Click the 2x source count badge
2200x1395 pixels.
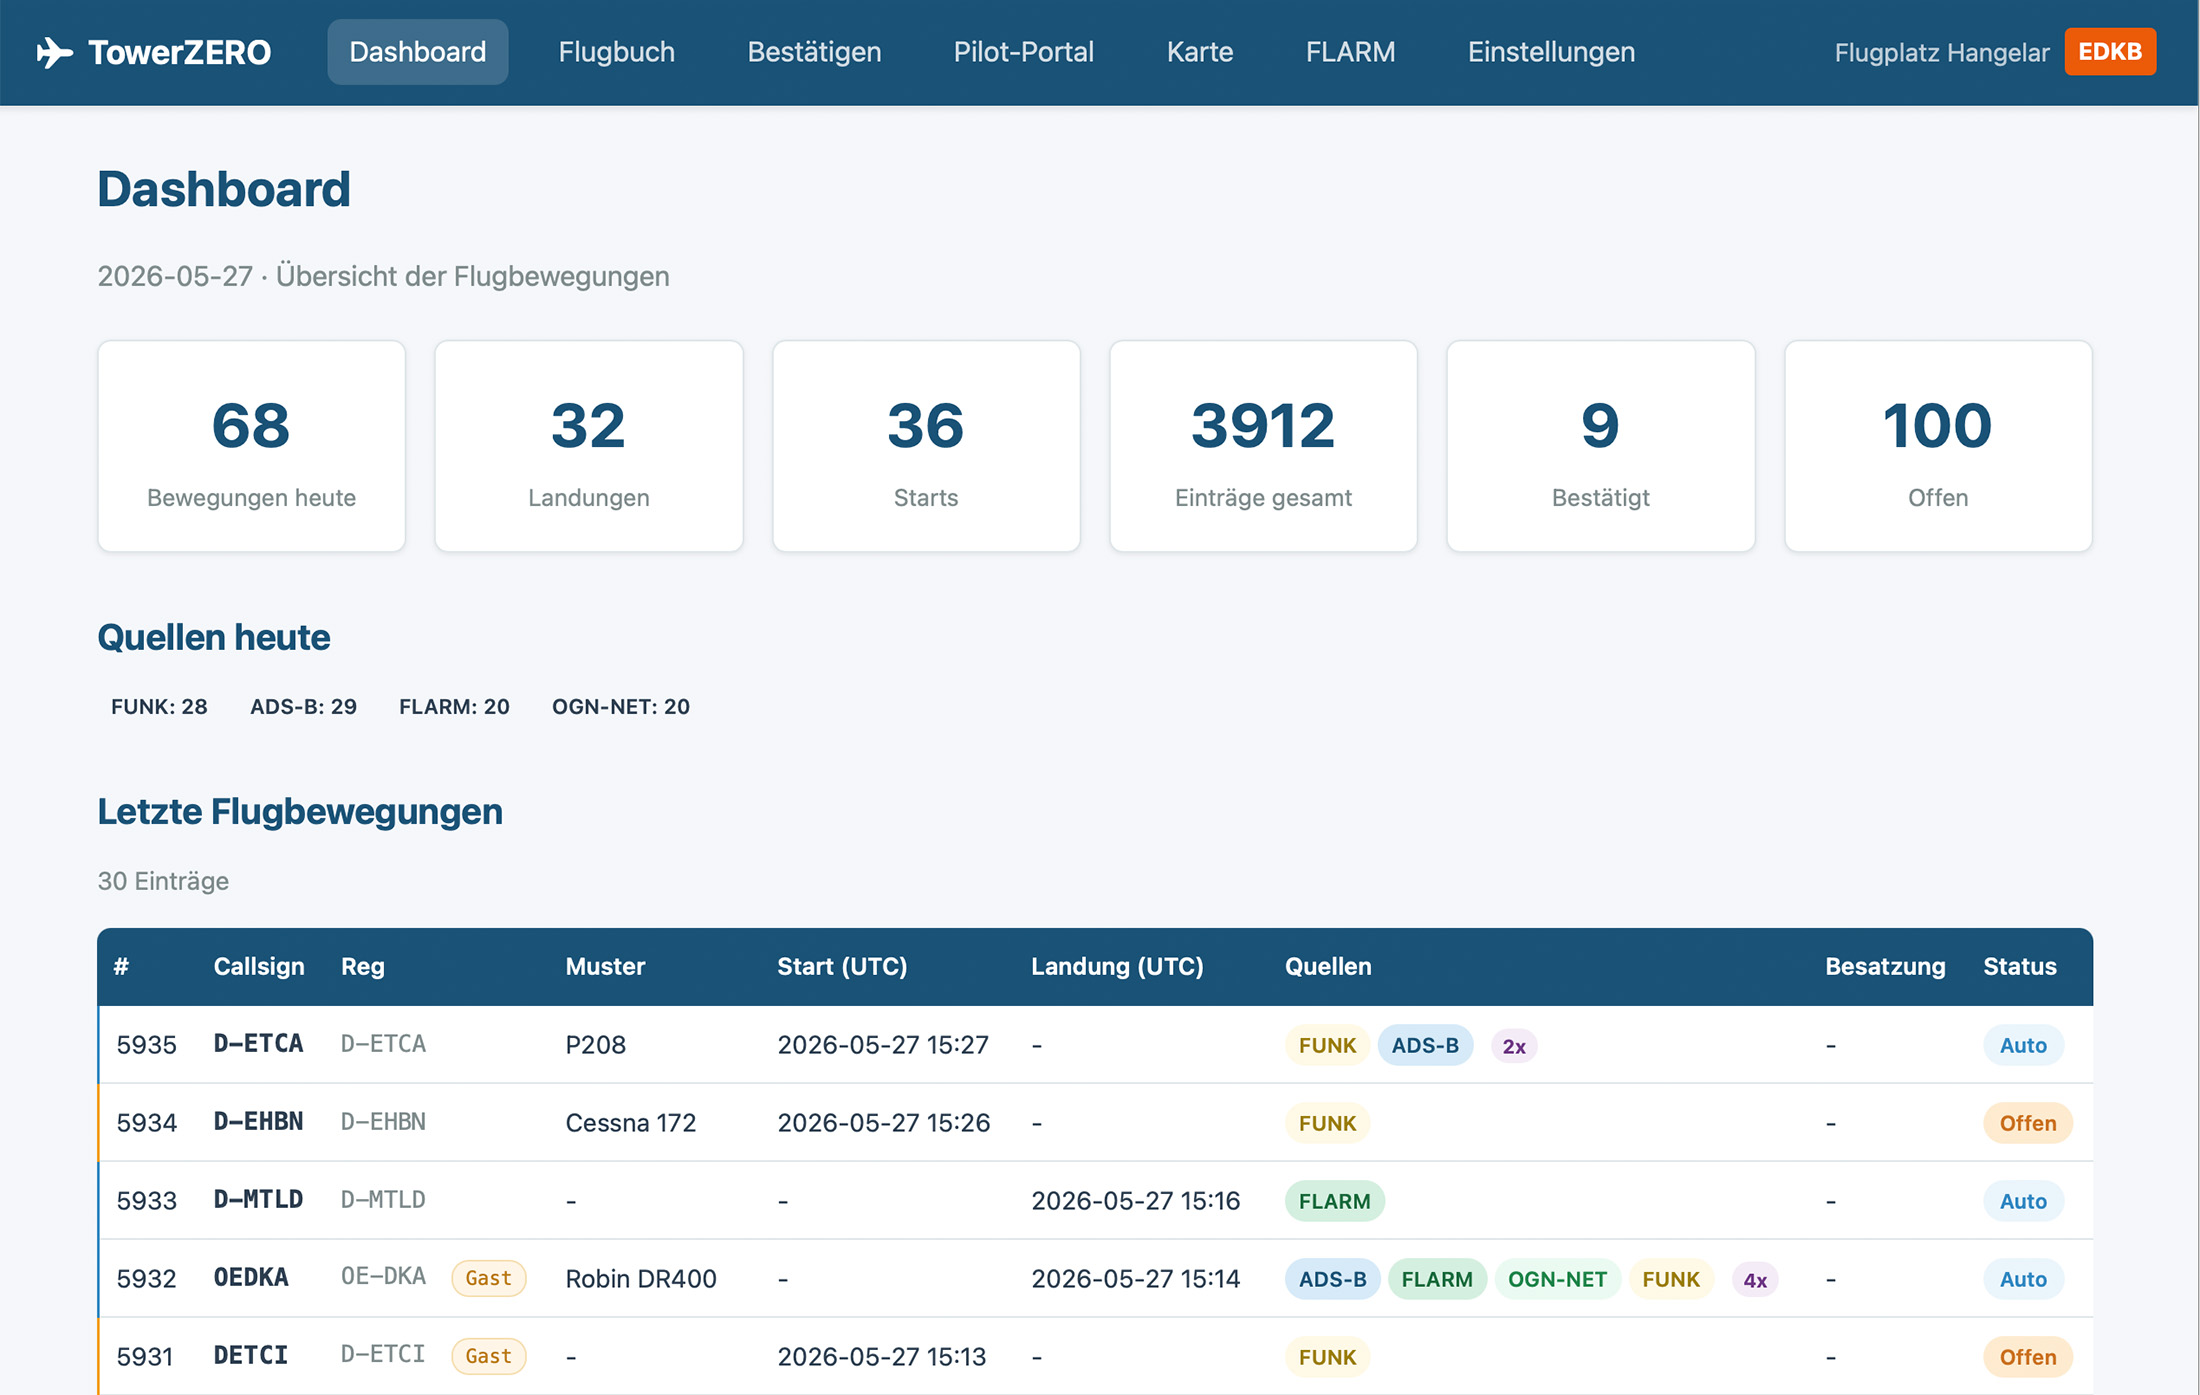pyautogui.click(x=1514, y=1046)
